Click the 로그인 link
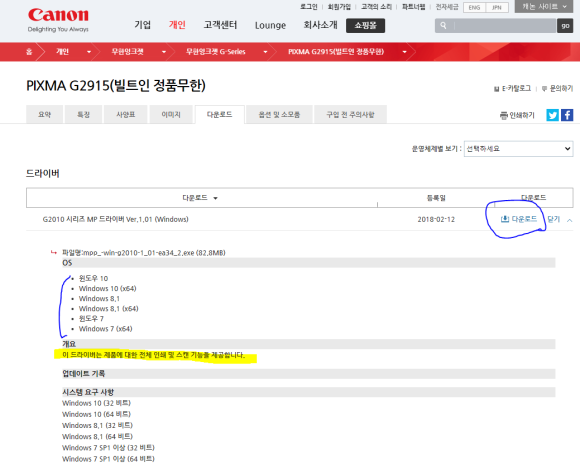The image size is (580, 471). 308,7
